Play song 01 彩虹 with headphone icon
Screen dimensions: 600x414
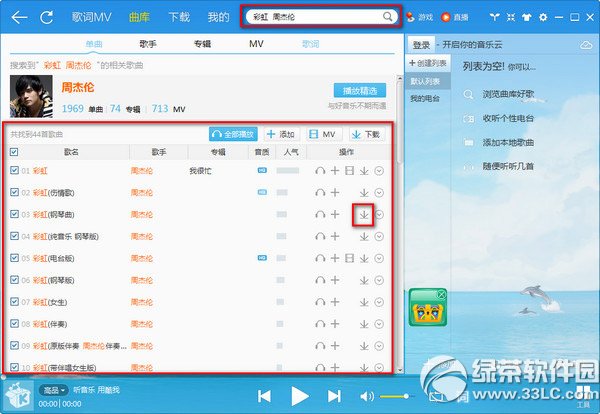(320, 171)
